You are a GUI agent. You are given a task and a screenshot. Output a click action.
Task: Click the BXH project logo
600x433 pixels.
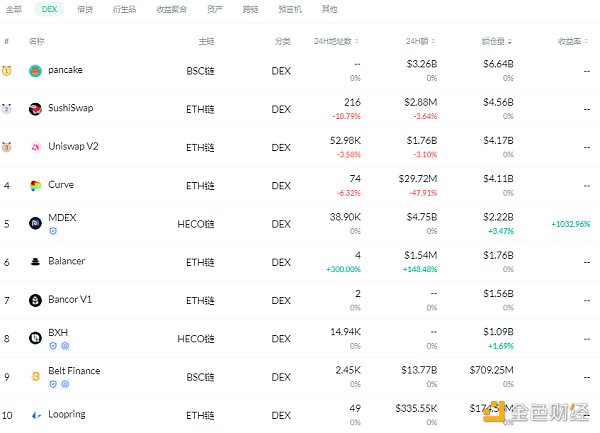point(35,338)
